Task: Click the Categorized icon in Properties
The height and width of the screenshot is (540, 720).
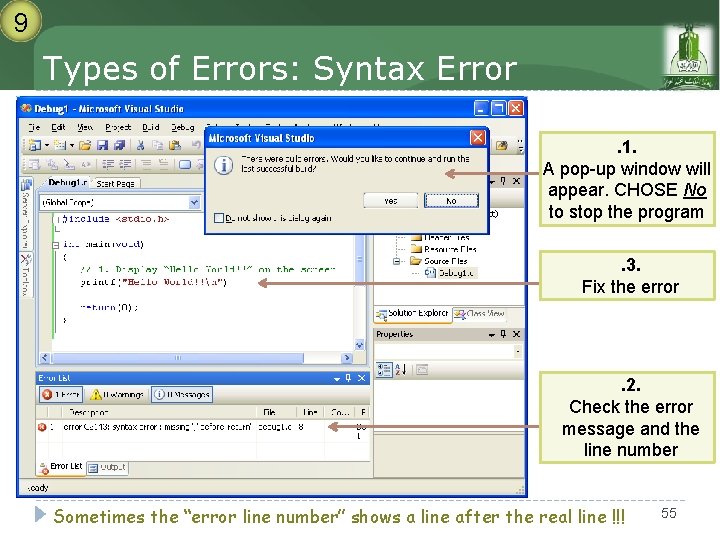Action: pyautogui.click(x=384, y=370)
